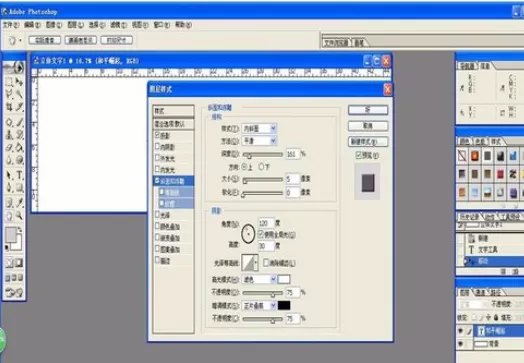
Task: Confirm dialog with the 好 (OK) button
Action: [x=368, y=110]
